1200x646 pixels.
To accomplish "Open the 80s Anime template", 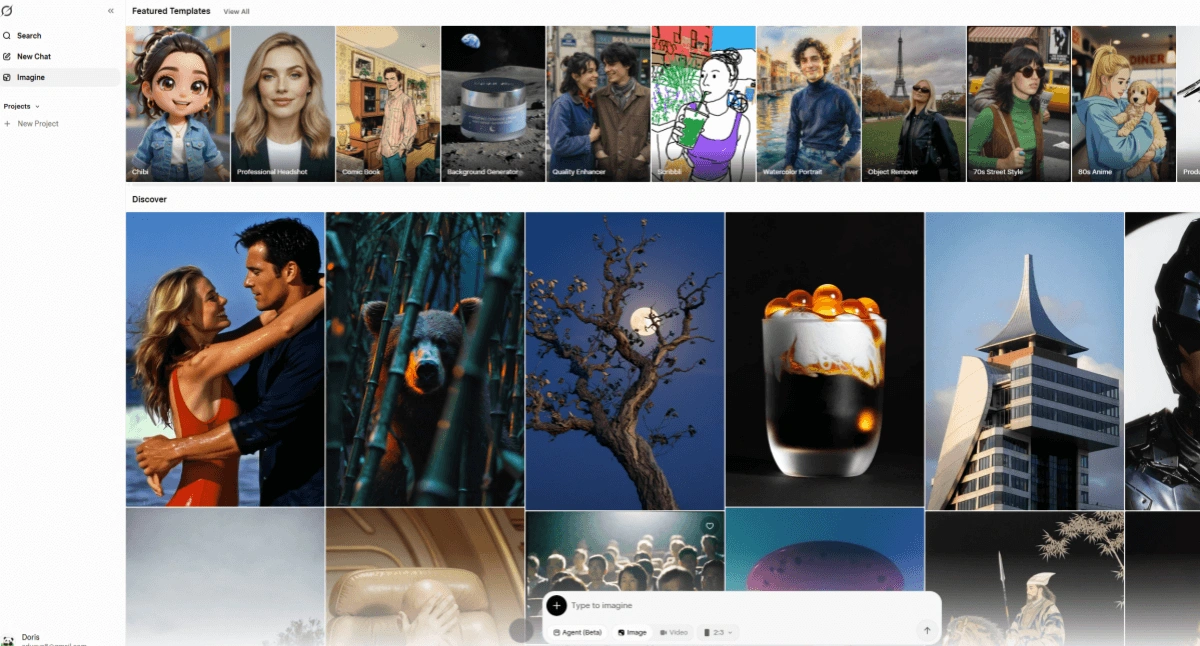I will click(1124, 103).
